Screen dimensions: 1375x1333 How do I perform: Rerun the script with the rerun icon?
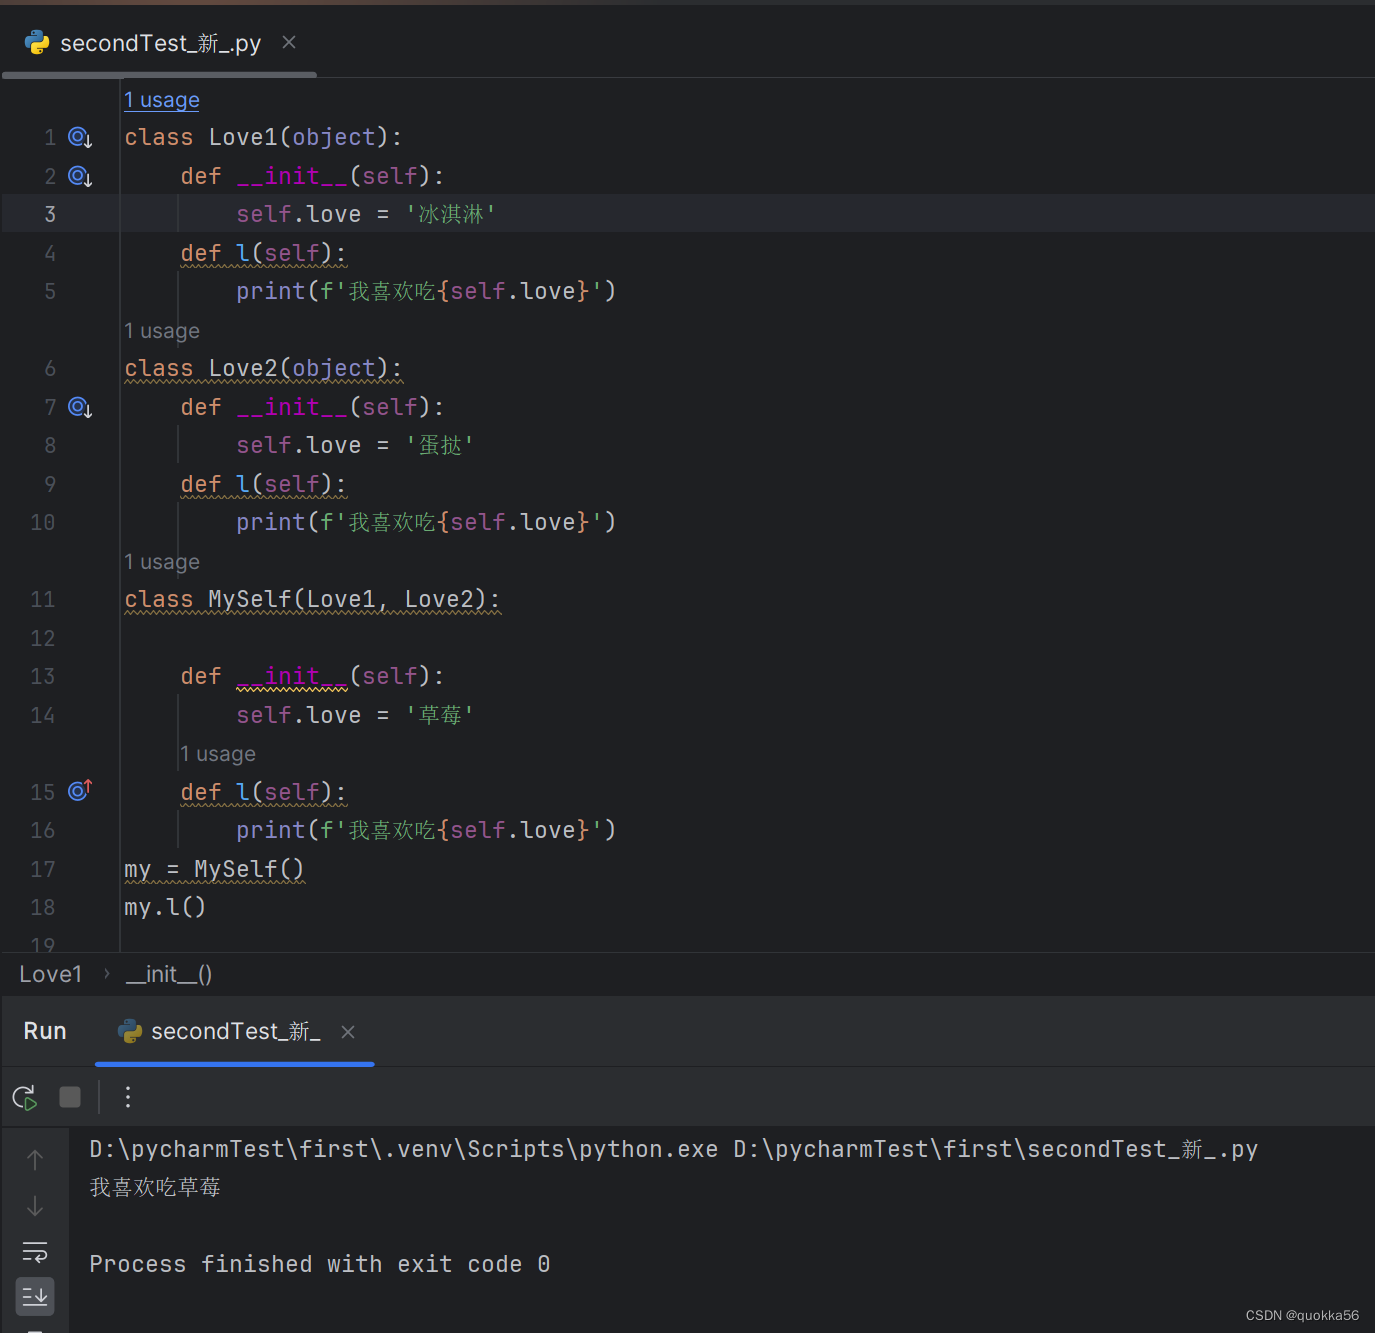[25, 1097]
